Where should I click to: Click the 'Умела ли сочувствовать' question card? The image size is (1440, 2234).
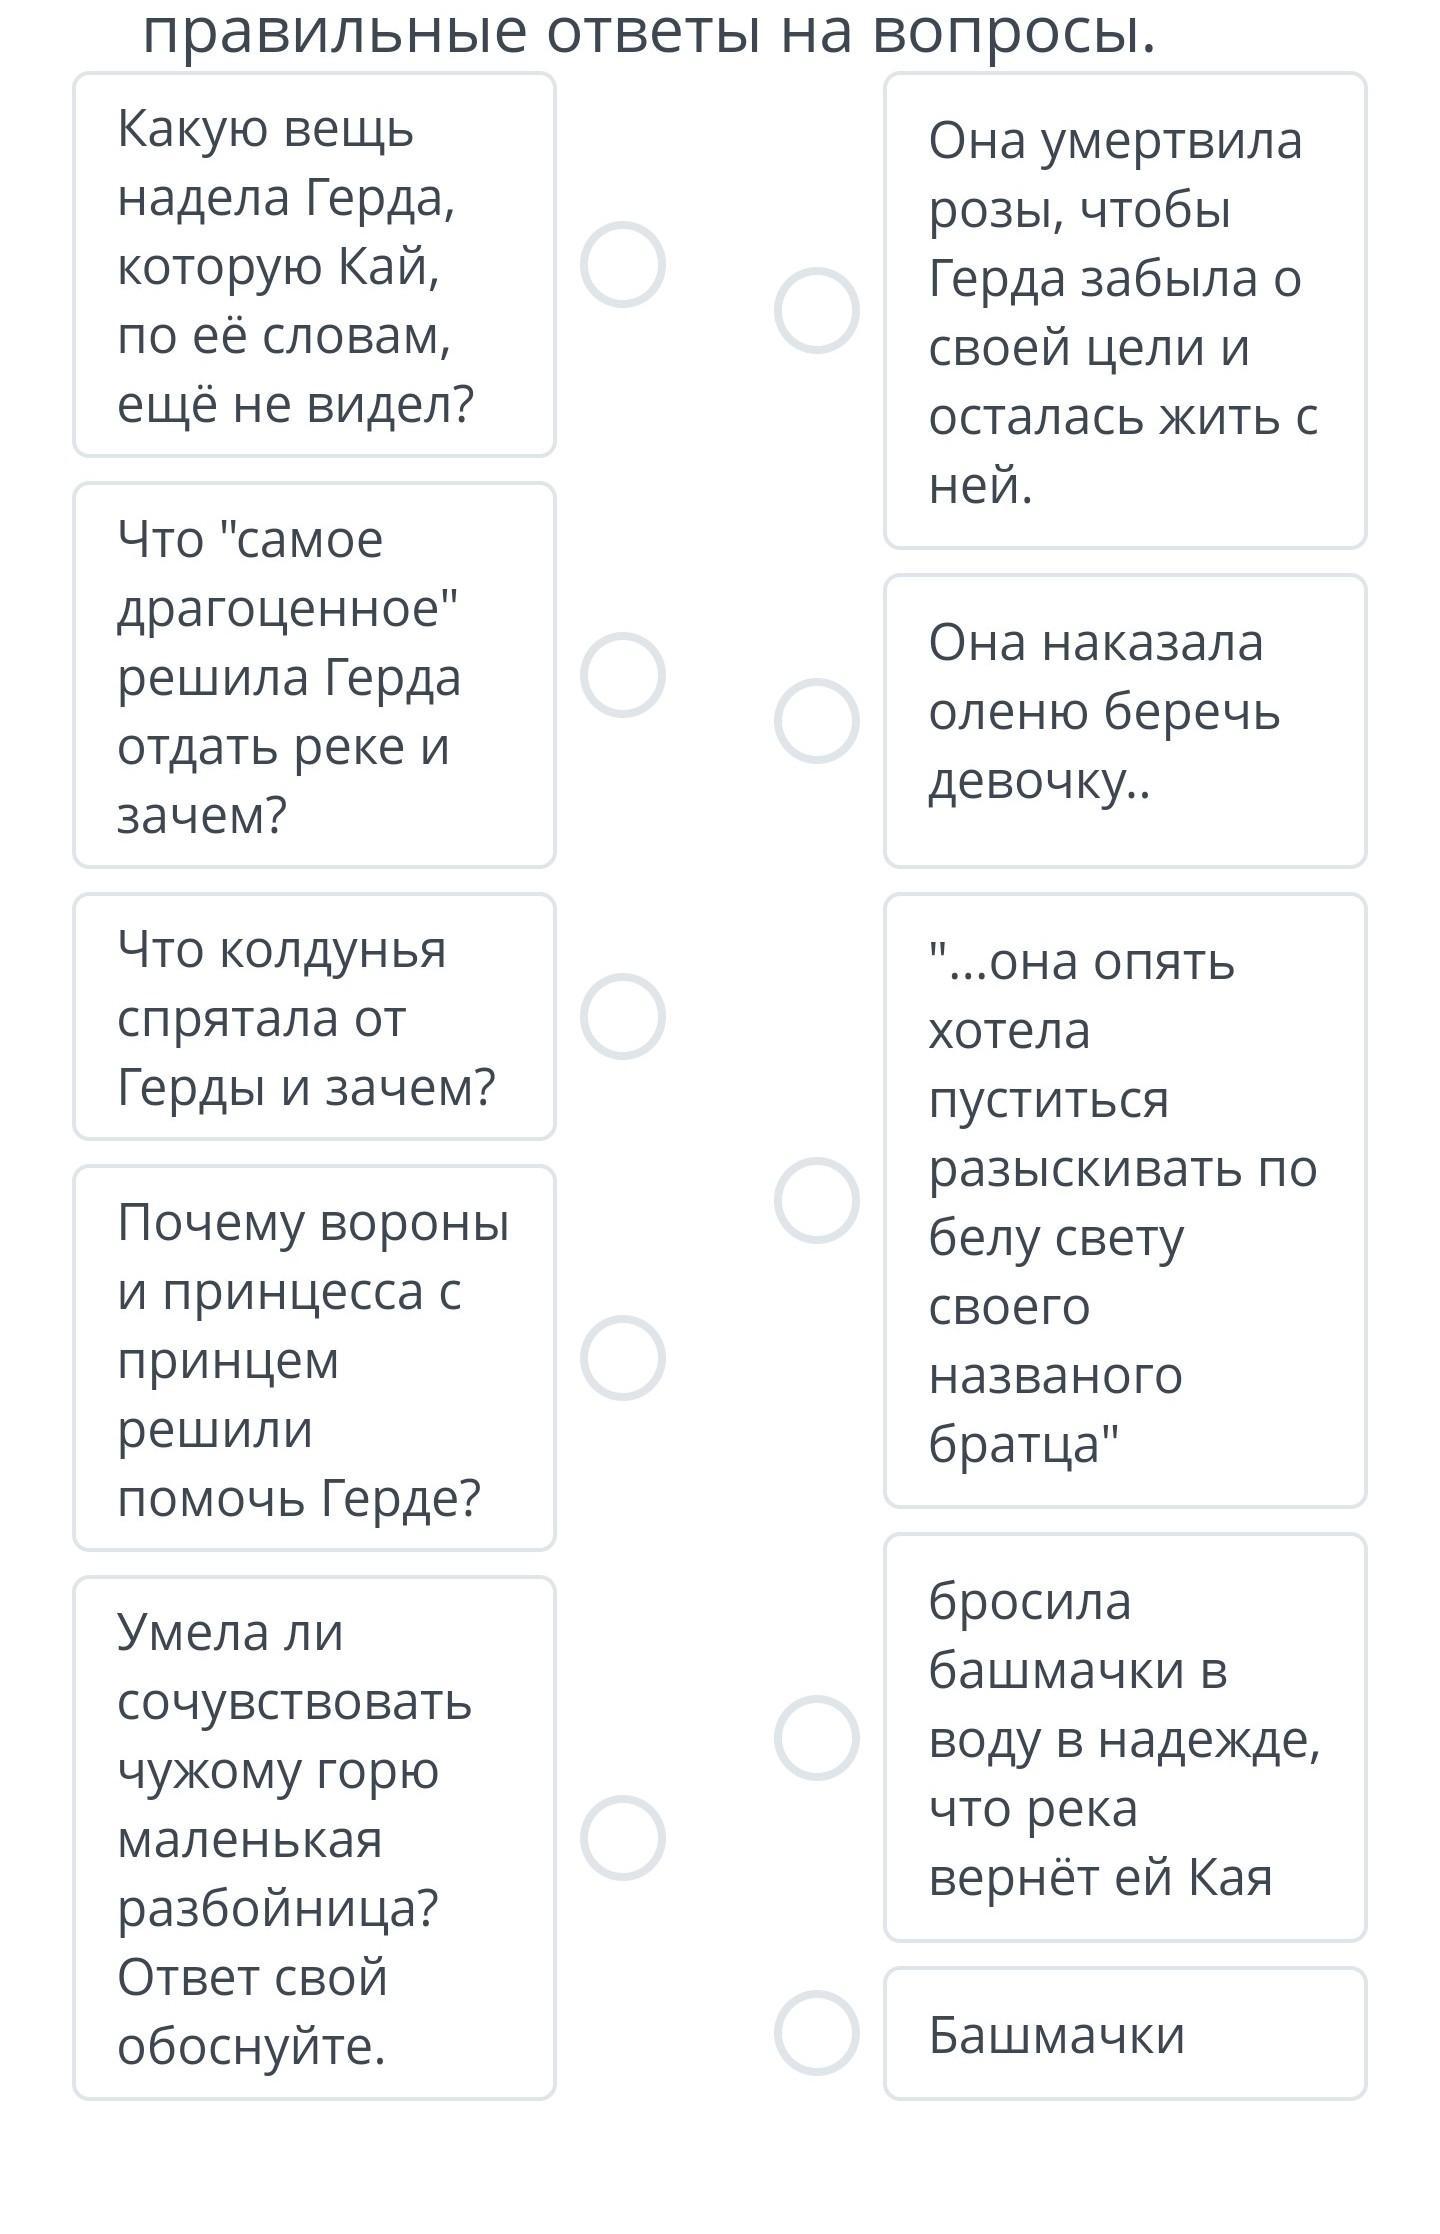(x=314, y=1838)
